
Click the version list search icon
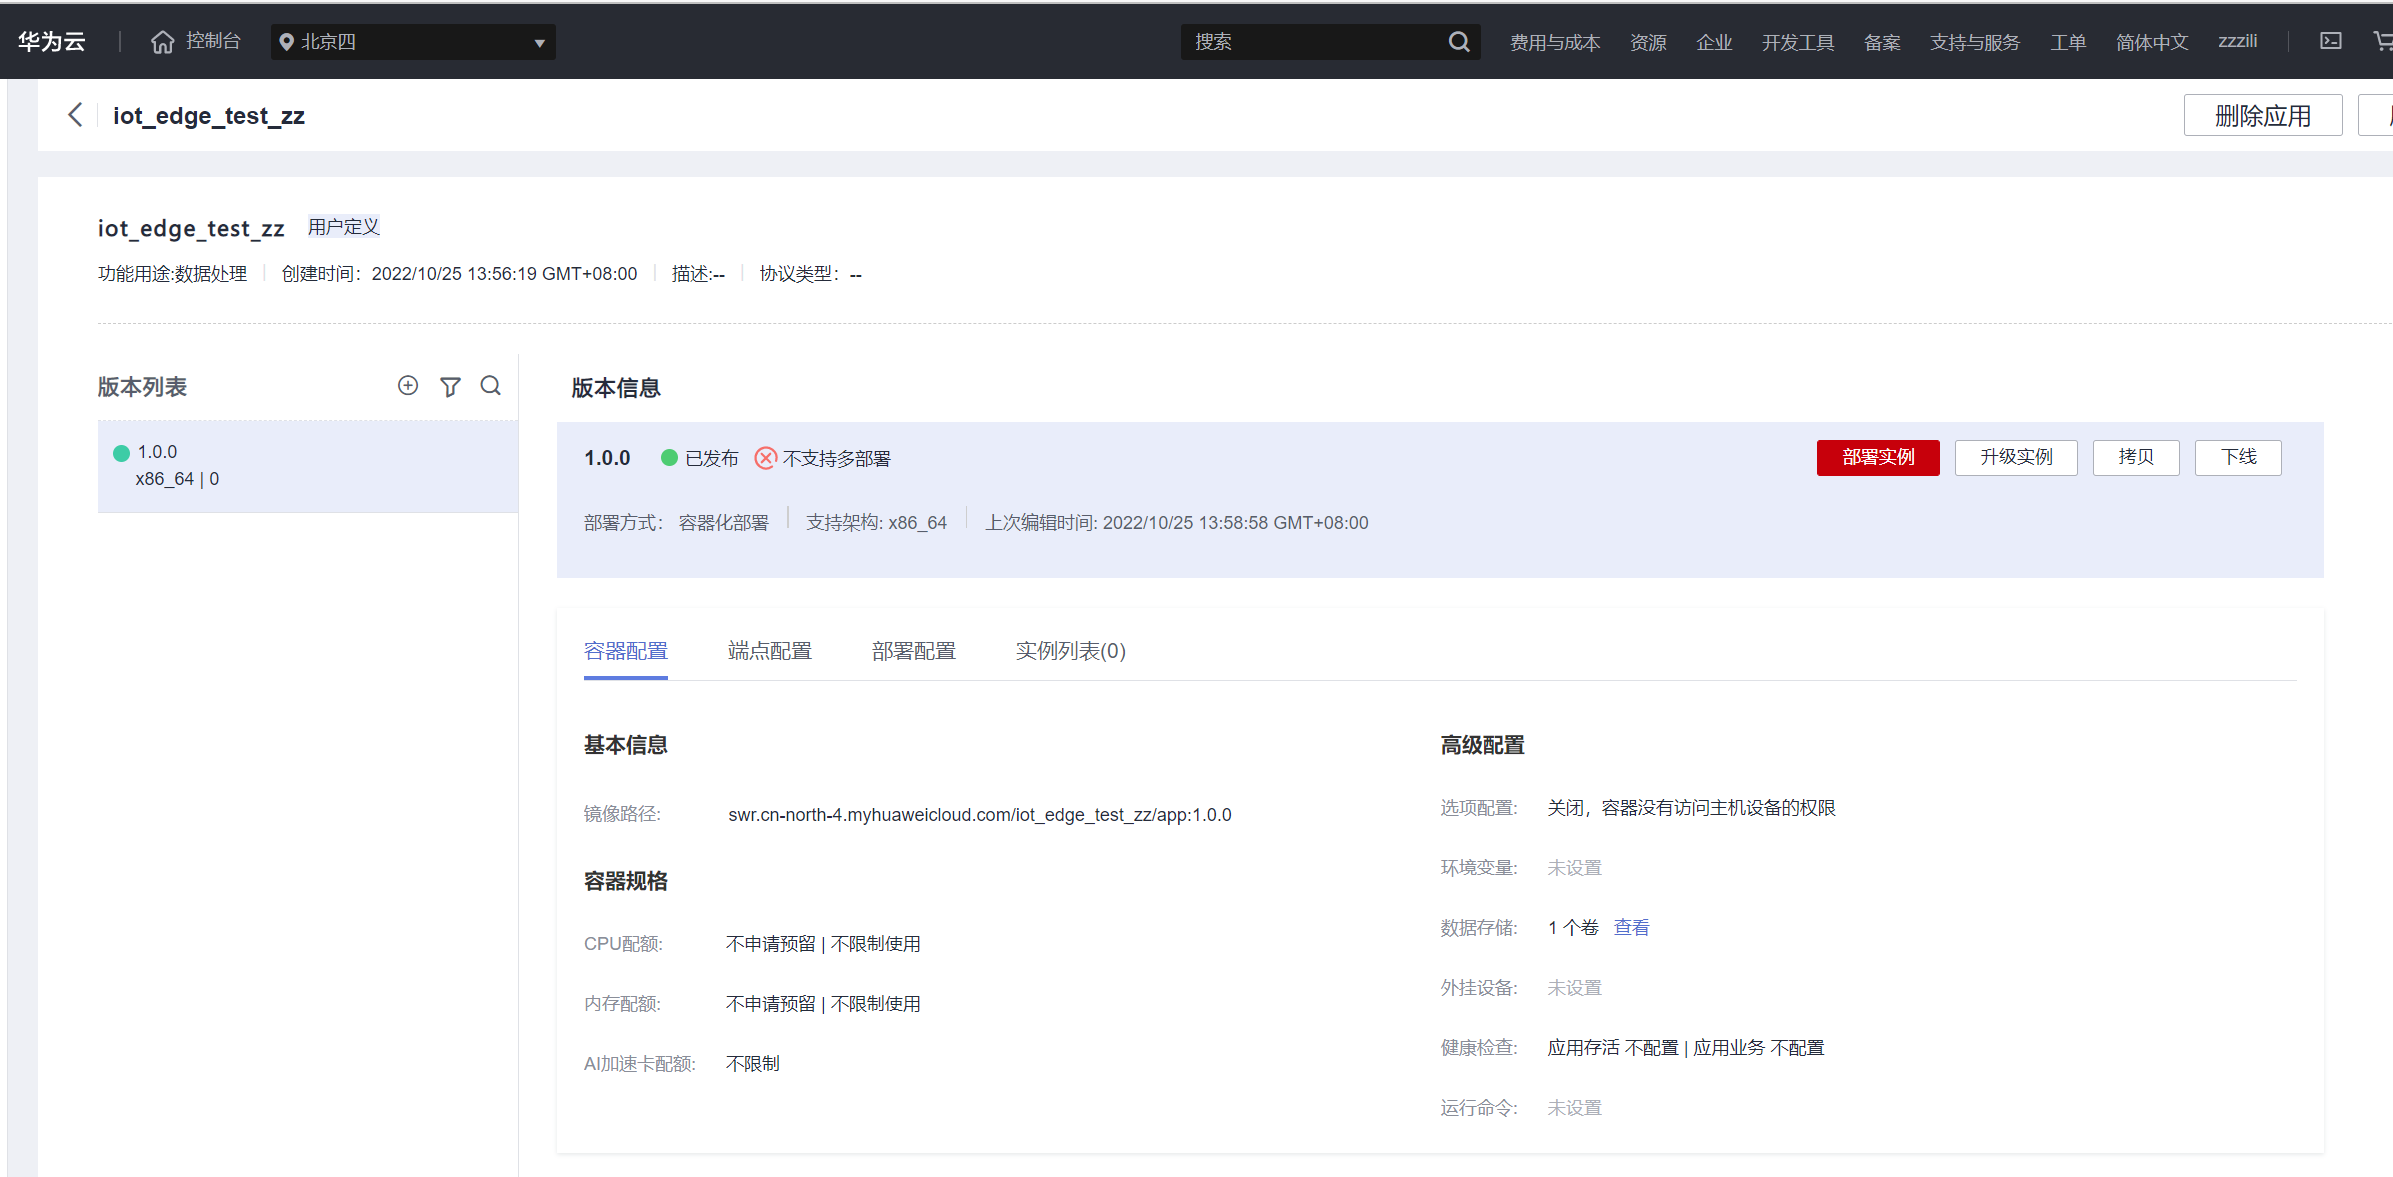pyautogui.click(x=490, y=386)
